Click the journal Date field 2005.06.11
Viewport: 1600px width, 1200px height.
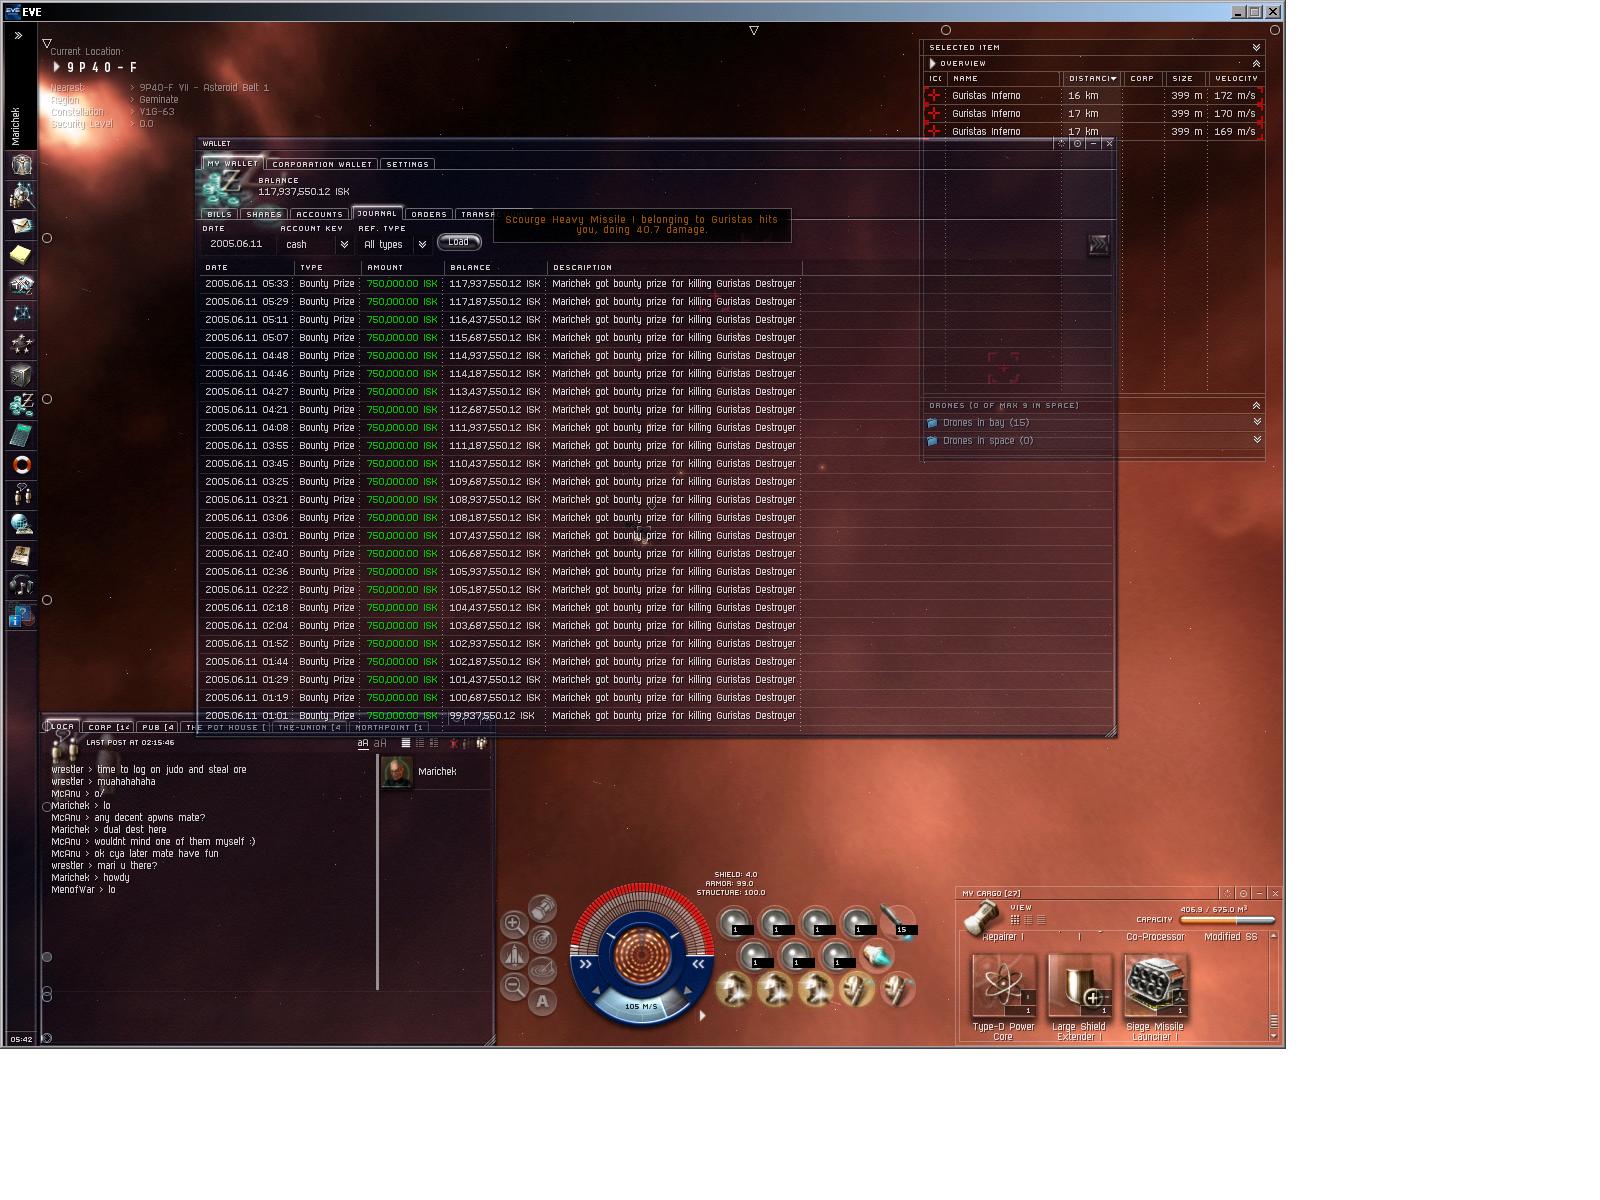point(240,244)
